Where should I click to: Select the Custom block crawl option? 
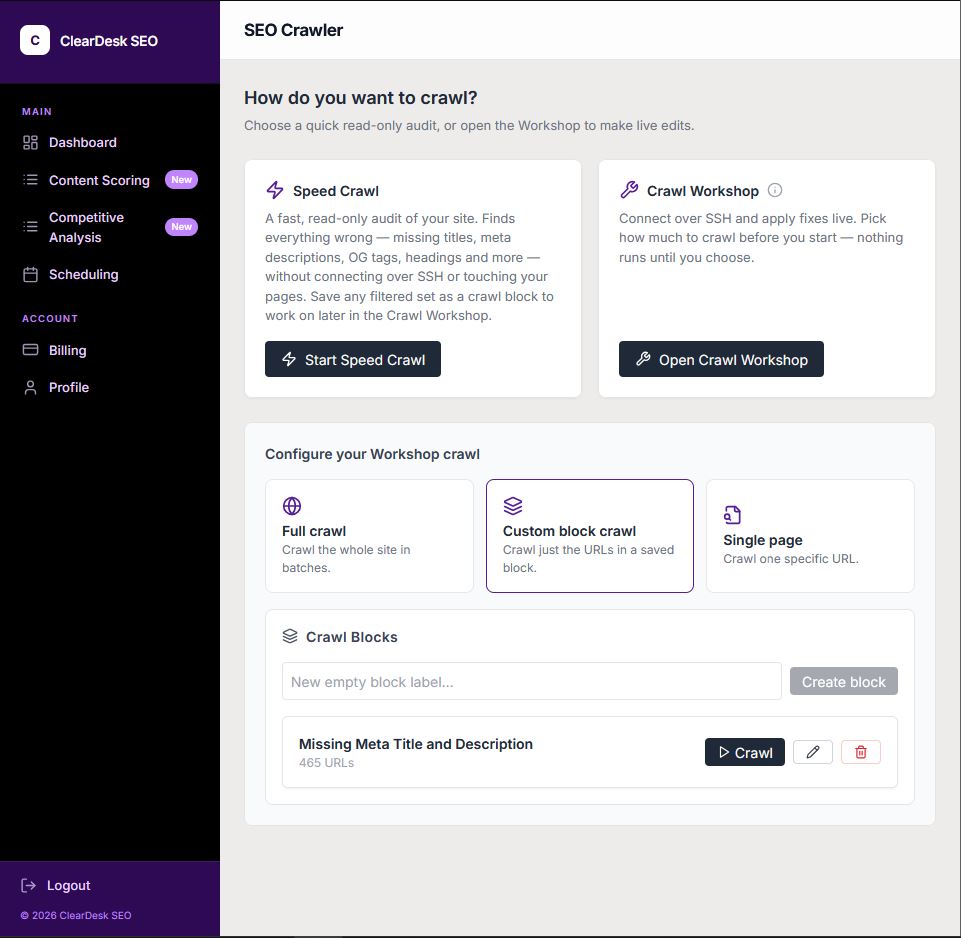click(590, 536)
